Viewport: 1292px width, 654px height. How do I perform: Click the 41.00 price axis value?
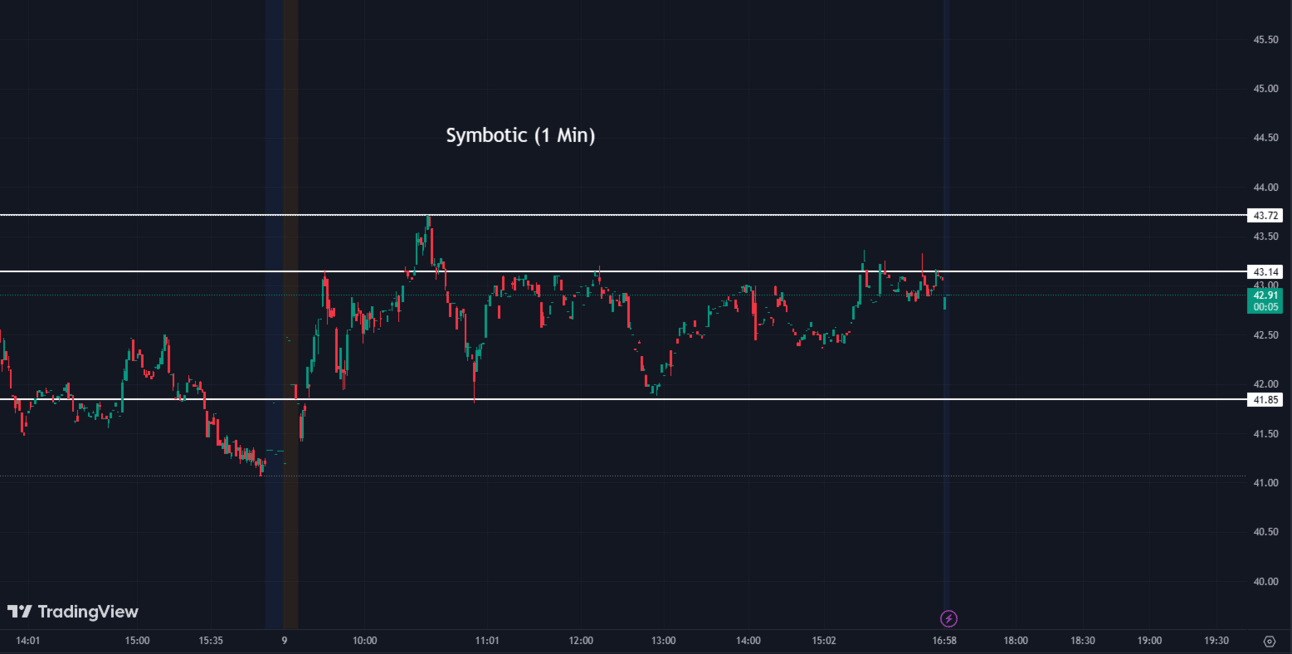pyautogui.click(x=1265, y=483)
